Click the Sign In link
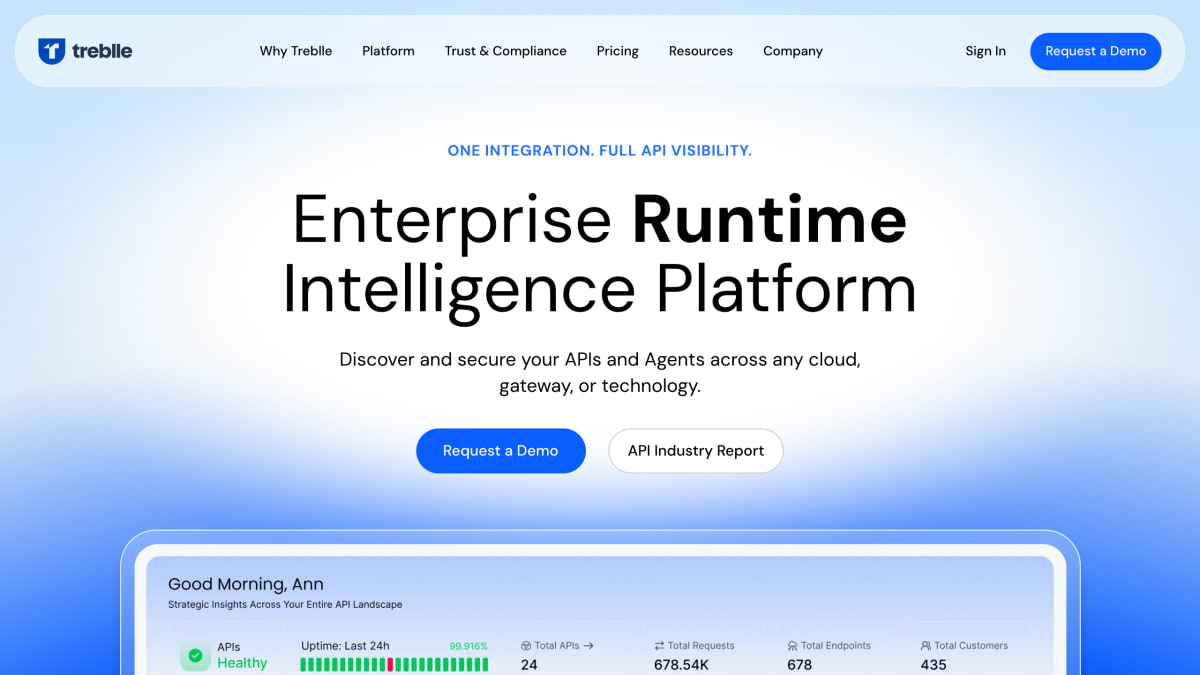The image size is (1200, 675). pos(986,51)
